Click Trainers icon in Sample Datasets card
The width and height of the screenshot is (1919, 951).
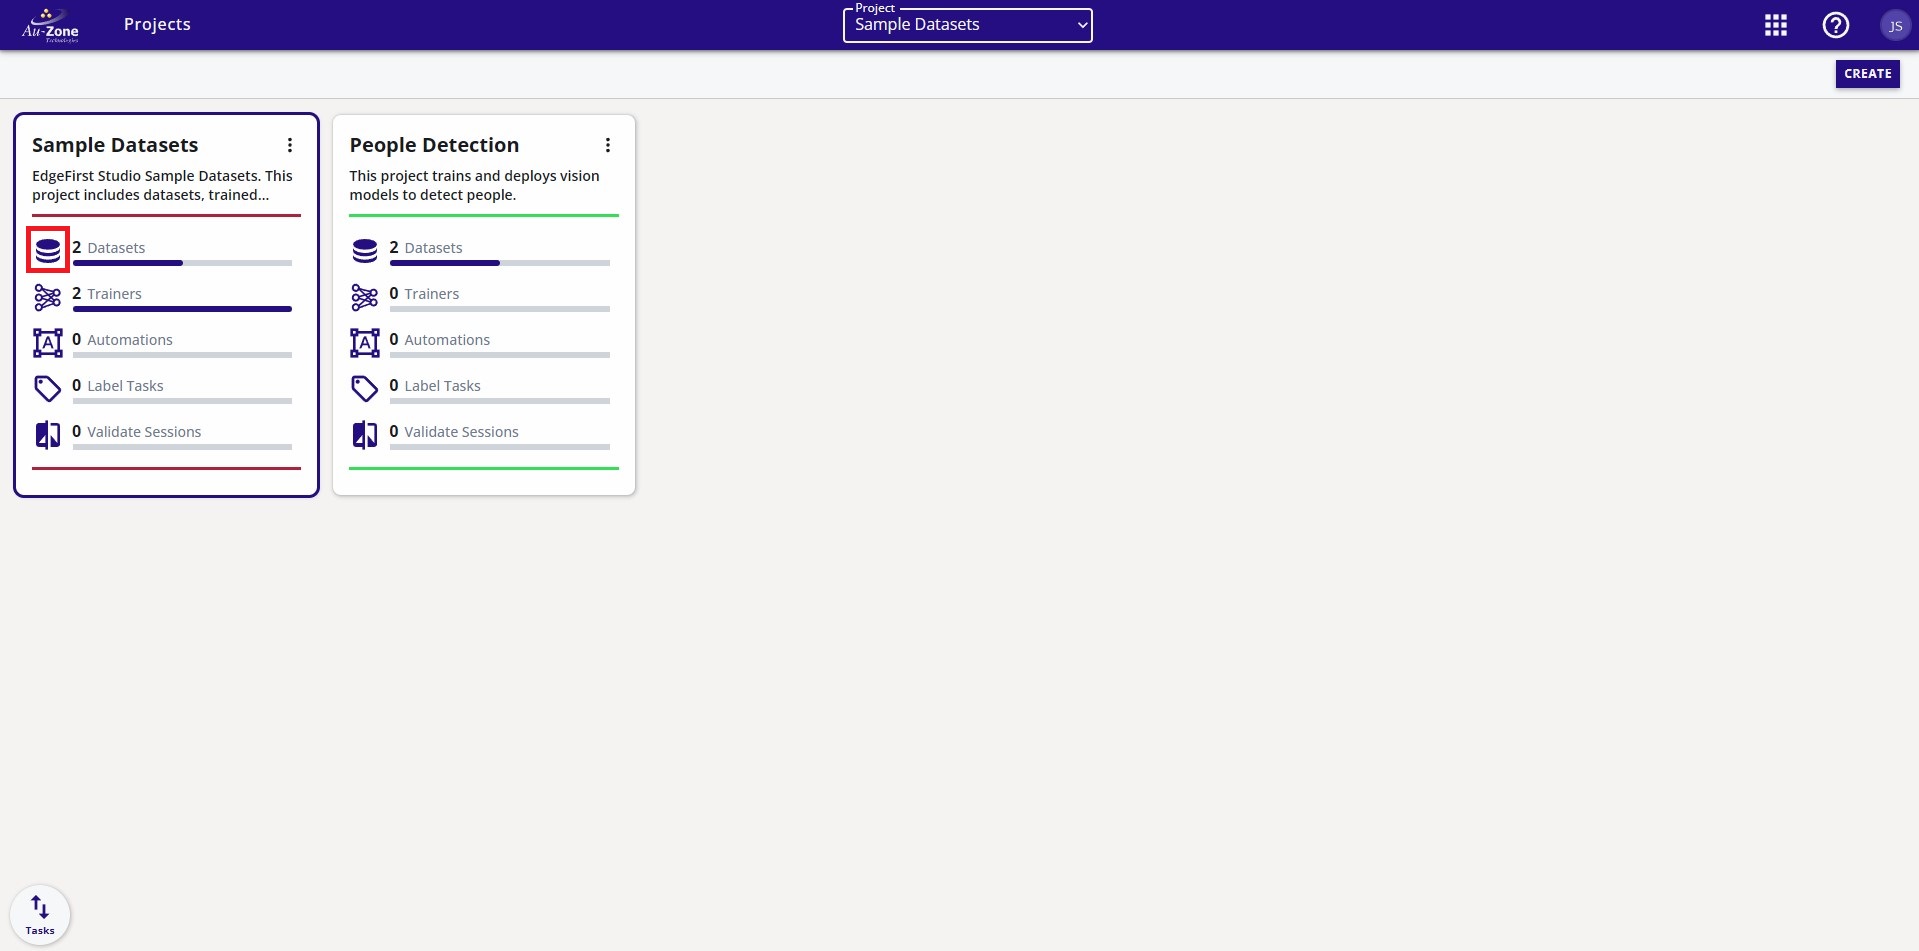pos(48,297)
